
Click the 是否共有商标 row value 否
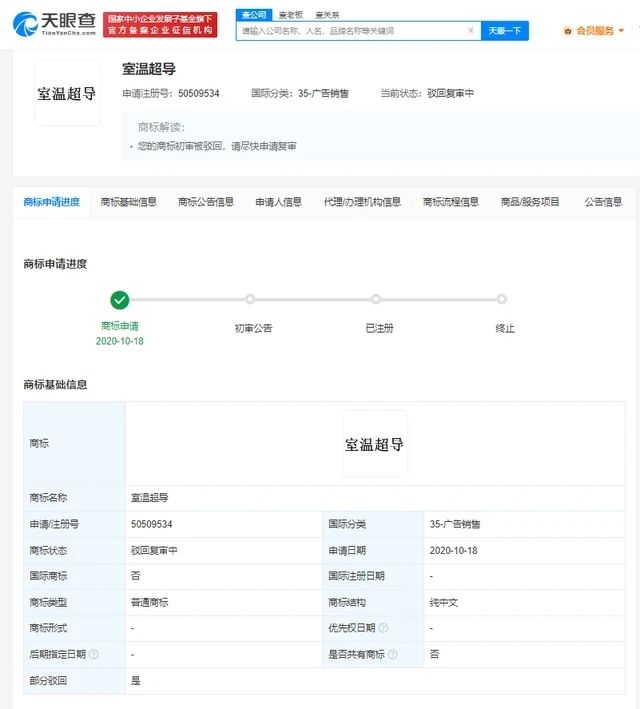coord(434,654)
